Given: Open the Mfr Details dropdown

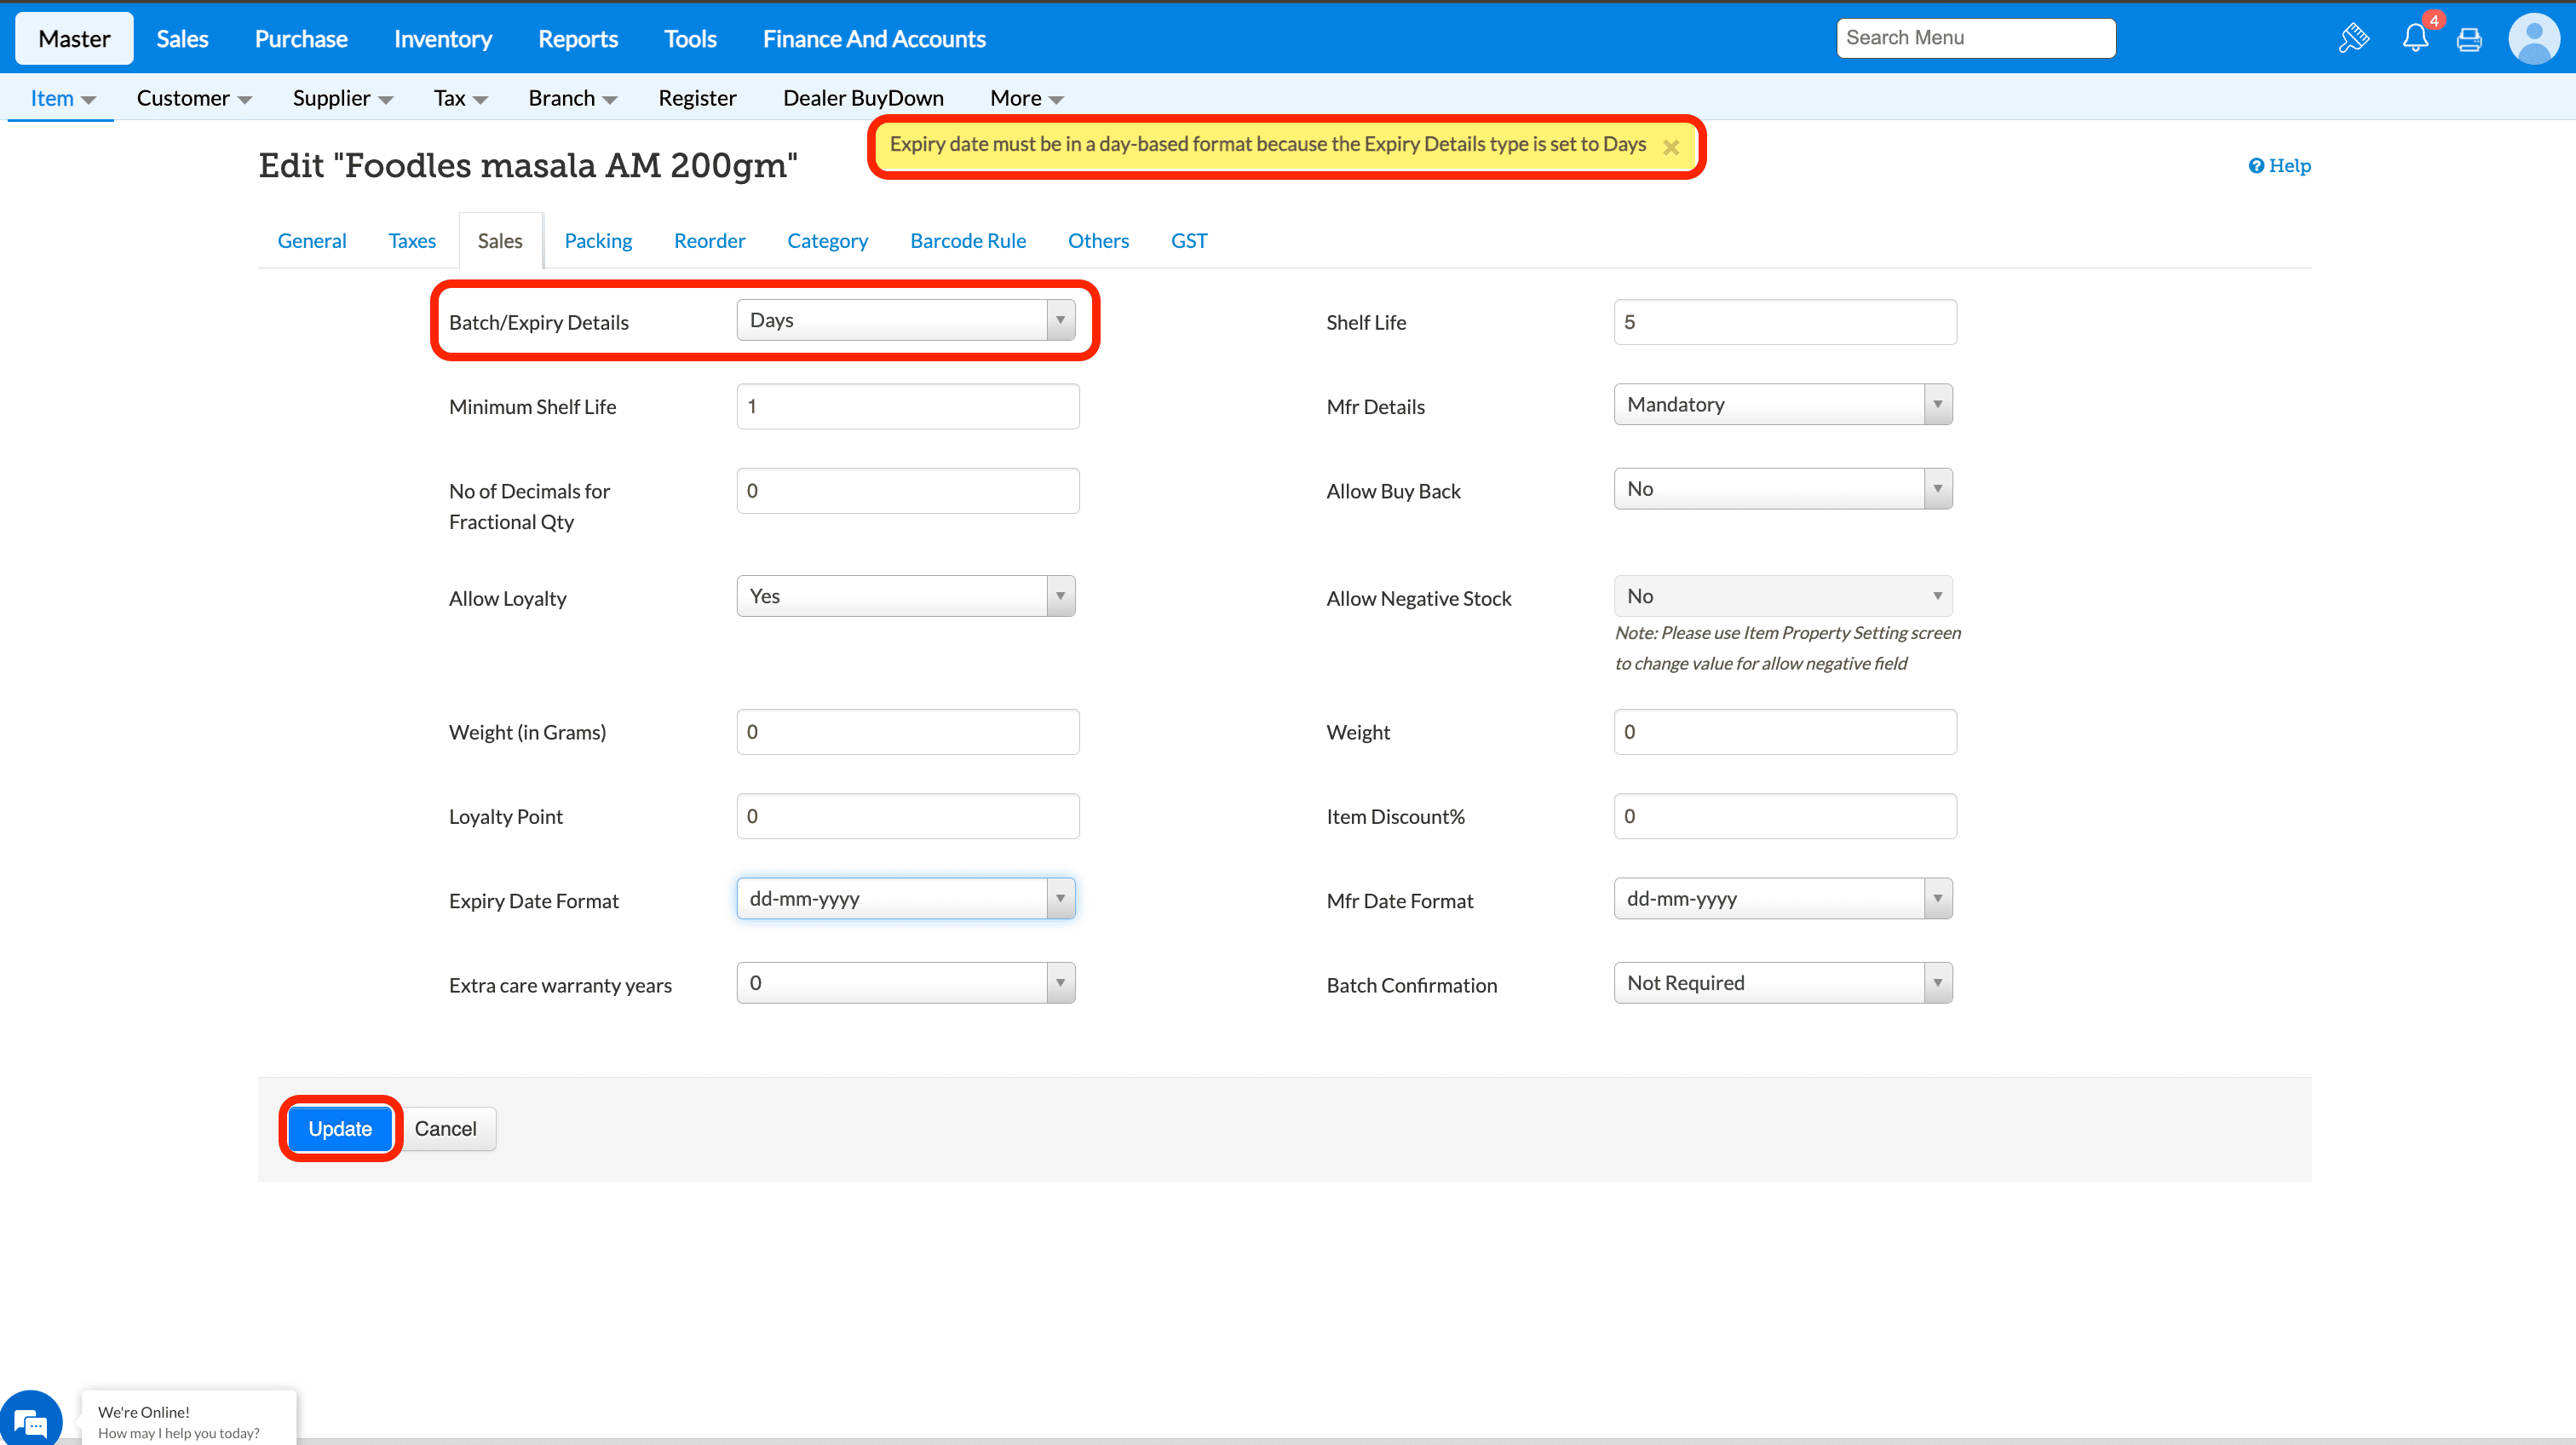Looking at the screenshot, I should 1782,405.
